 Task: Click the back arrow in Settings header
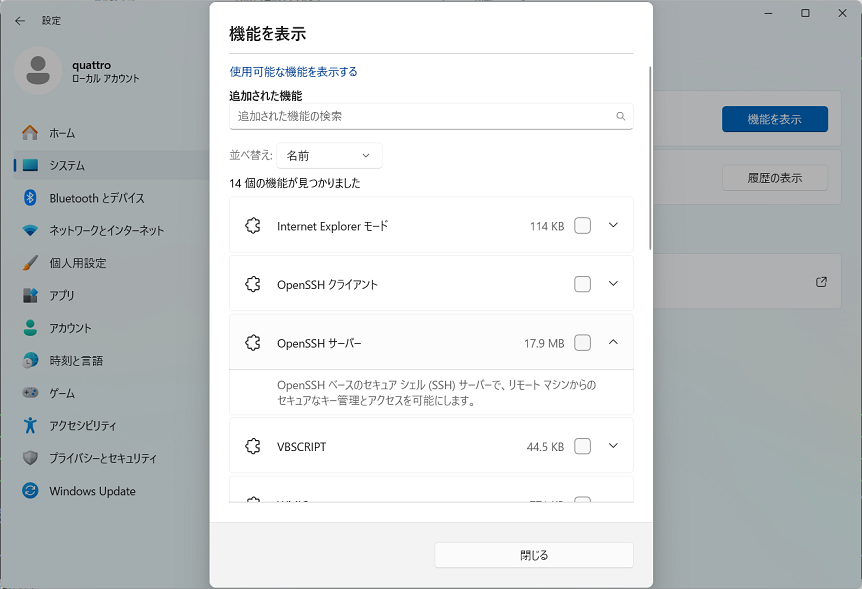[x=20, y=20]
